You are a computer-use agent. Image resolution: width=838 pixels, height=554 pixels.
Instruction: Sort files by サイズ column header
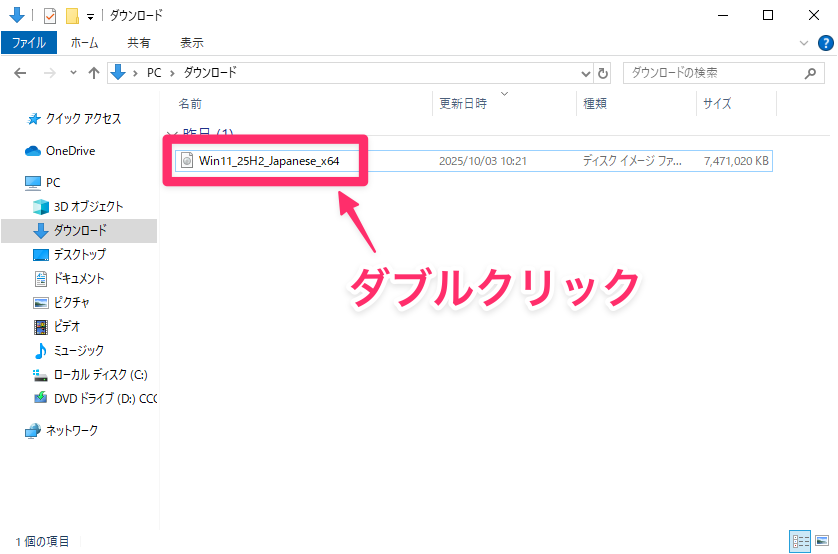717,103
